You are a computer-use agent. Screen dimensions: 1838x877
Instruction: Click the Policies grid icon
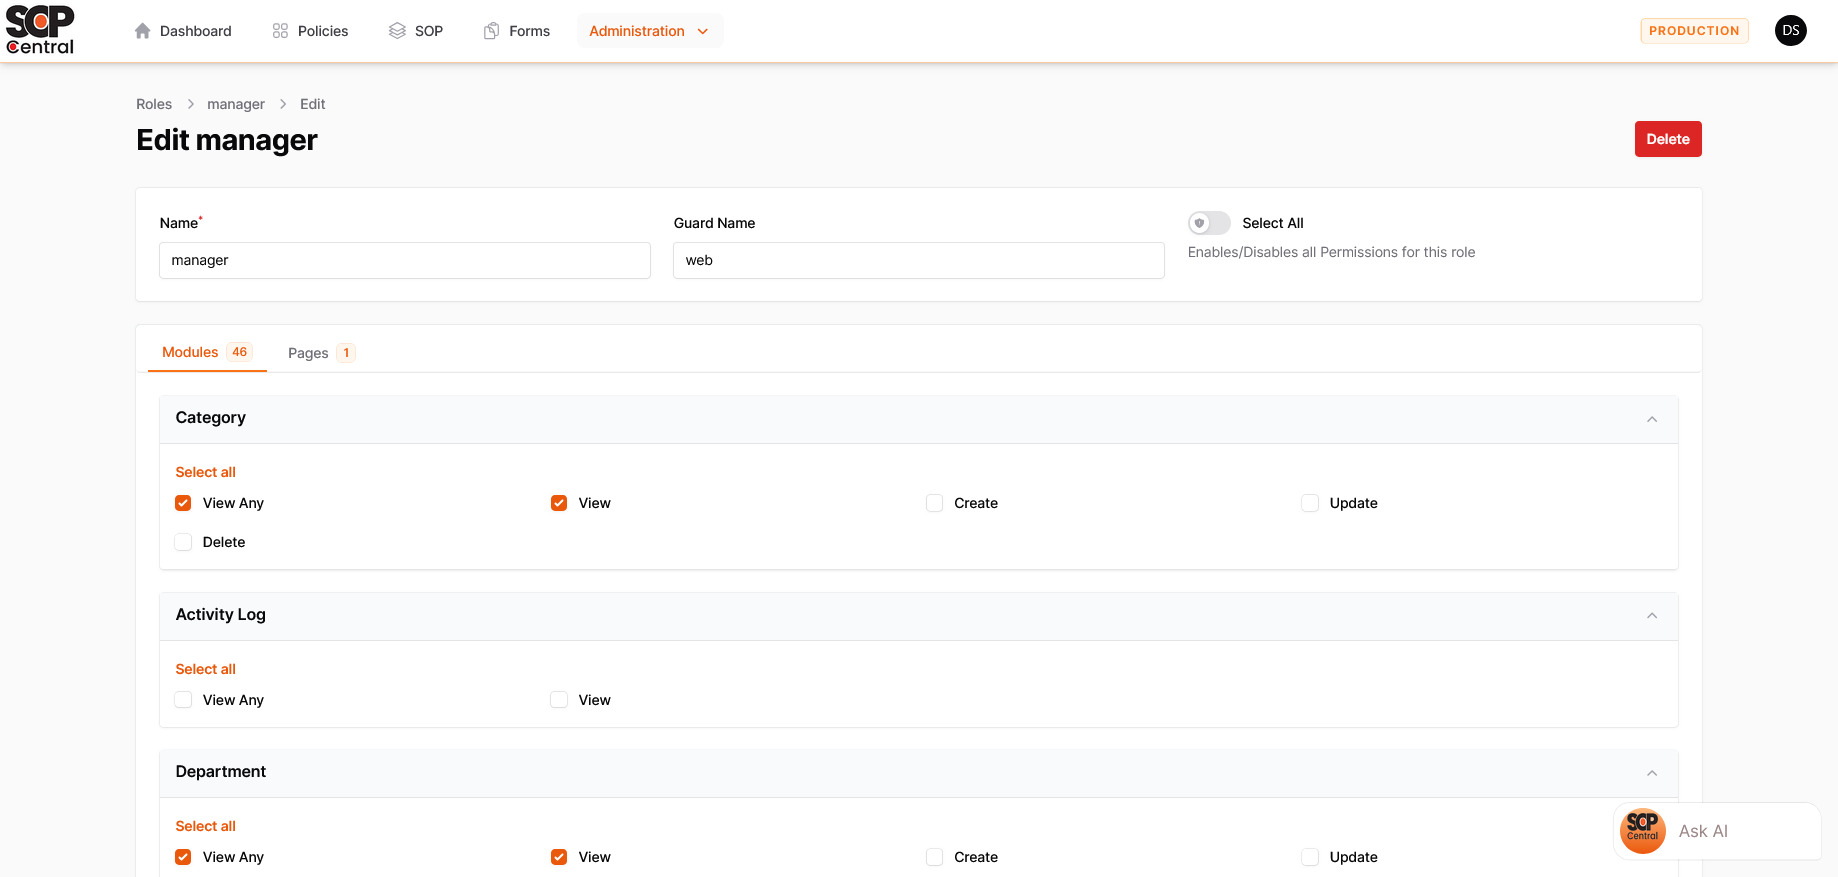280,31
